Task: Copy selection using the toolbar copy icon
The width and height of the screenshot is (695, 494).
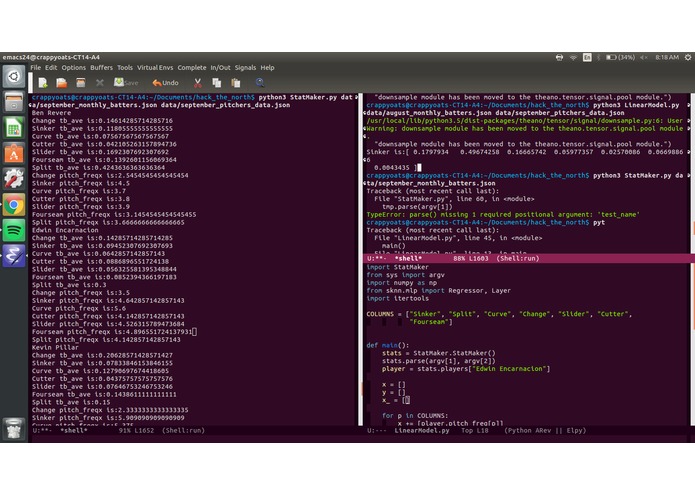Action: 217,82
